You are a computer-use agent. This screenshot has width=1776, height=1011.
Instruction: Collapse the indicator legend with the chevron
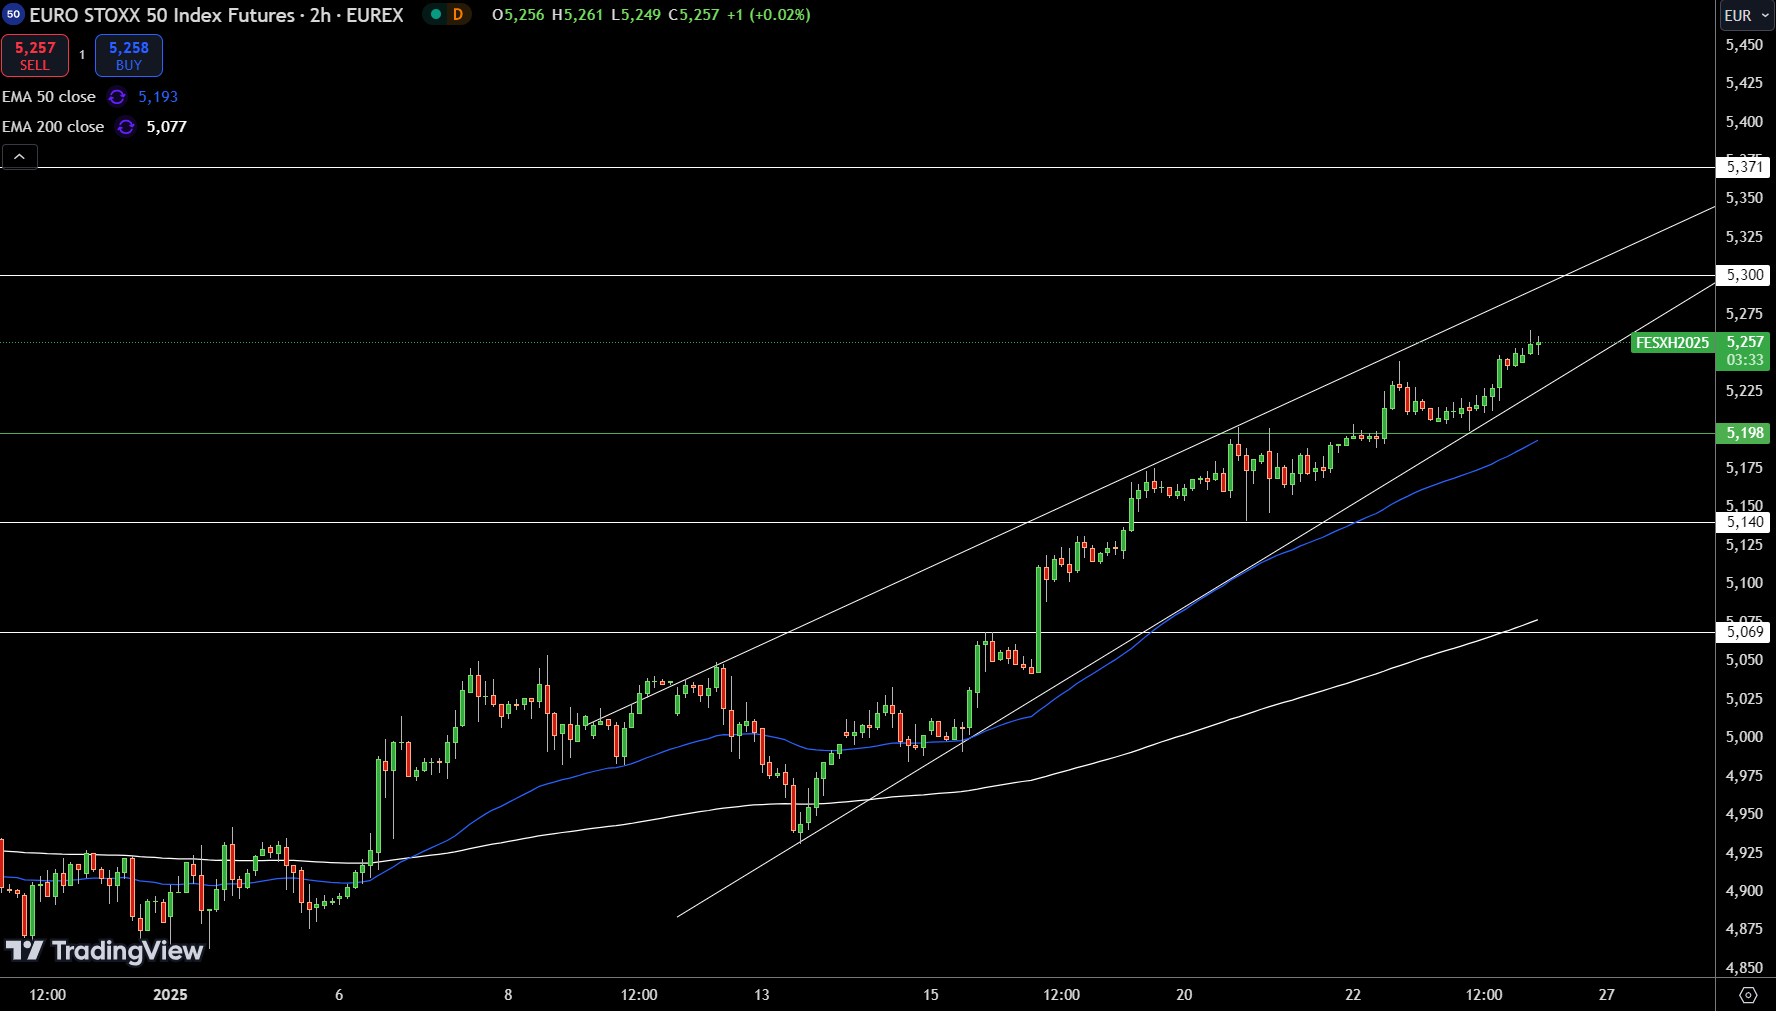point(19,156)
